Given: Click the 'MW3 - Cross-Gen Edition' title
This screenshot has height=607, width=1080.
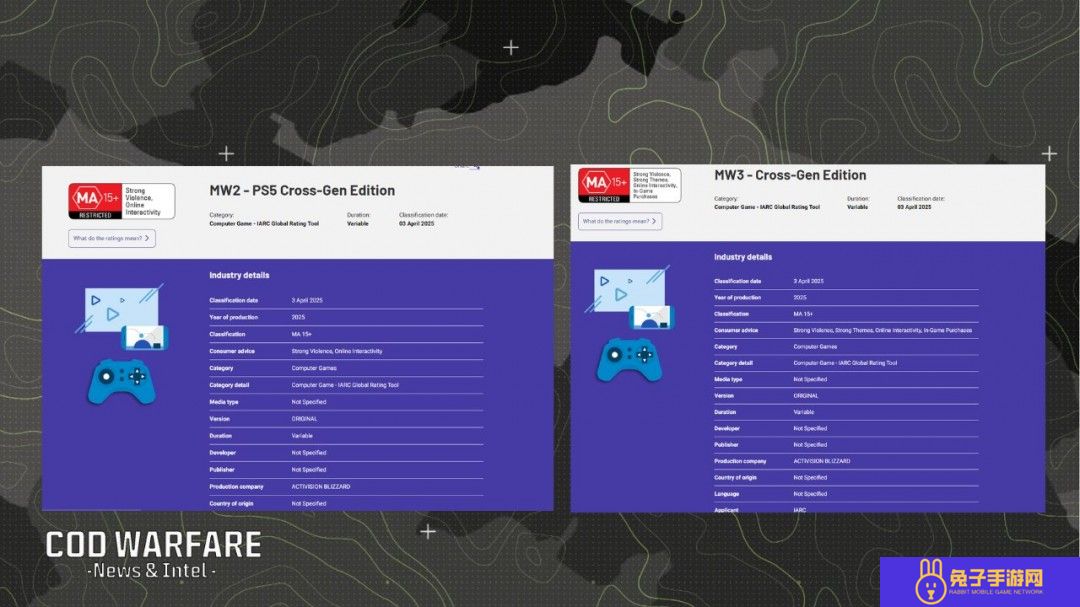Looking at the screenshot, I should click(x=790, y=175).
